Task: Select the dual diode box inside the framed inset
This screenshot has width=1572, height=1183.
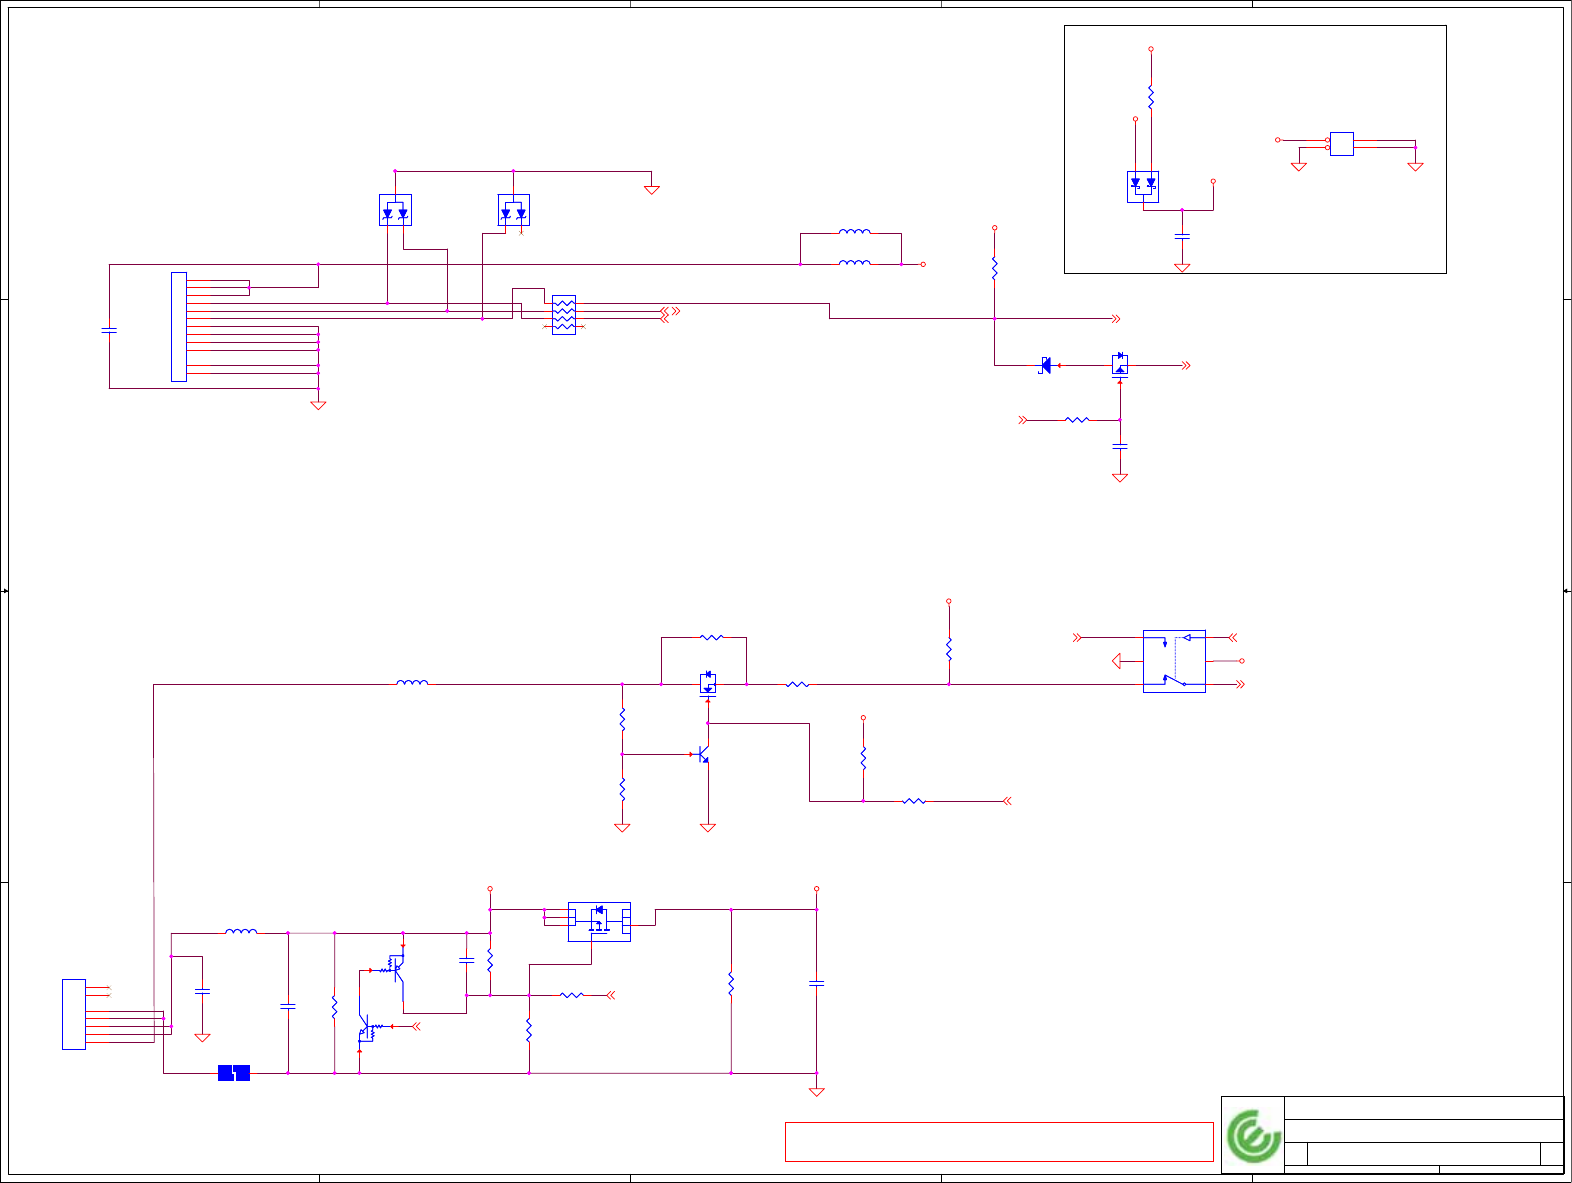Action: (x=1143, y=186)
